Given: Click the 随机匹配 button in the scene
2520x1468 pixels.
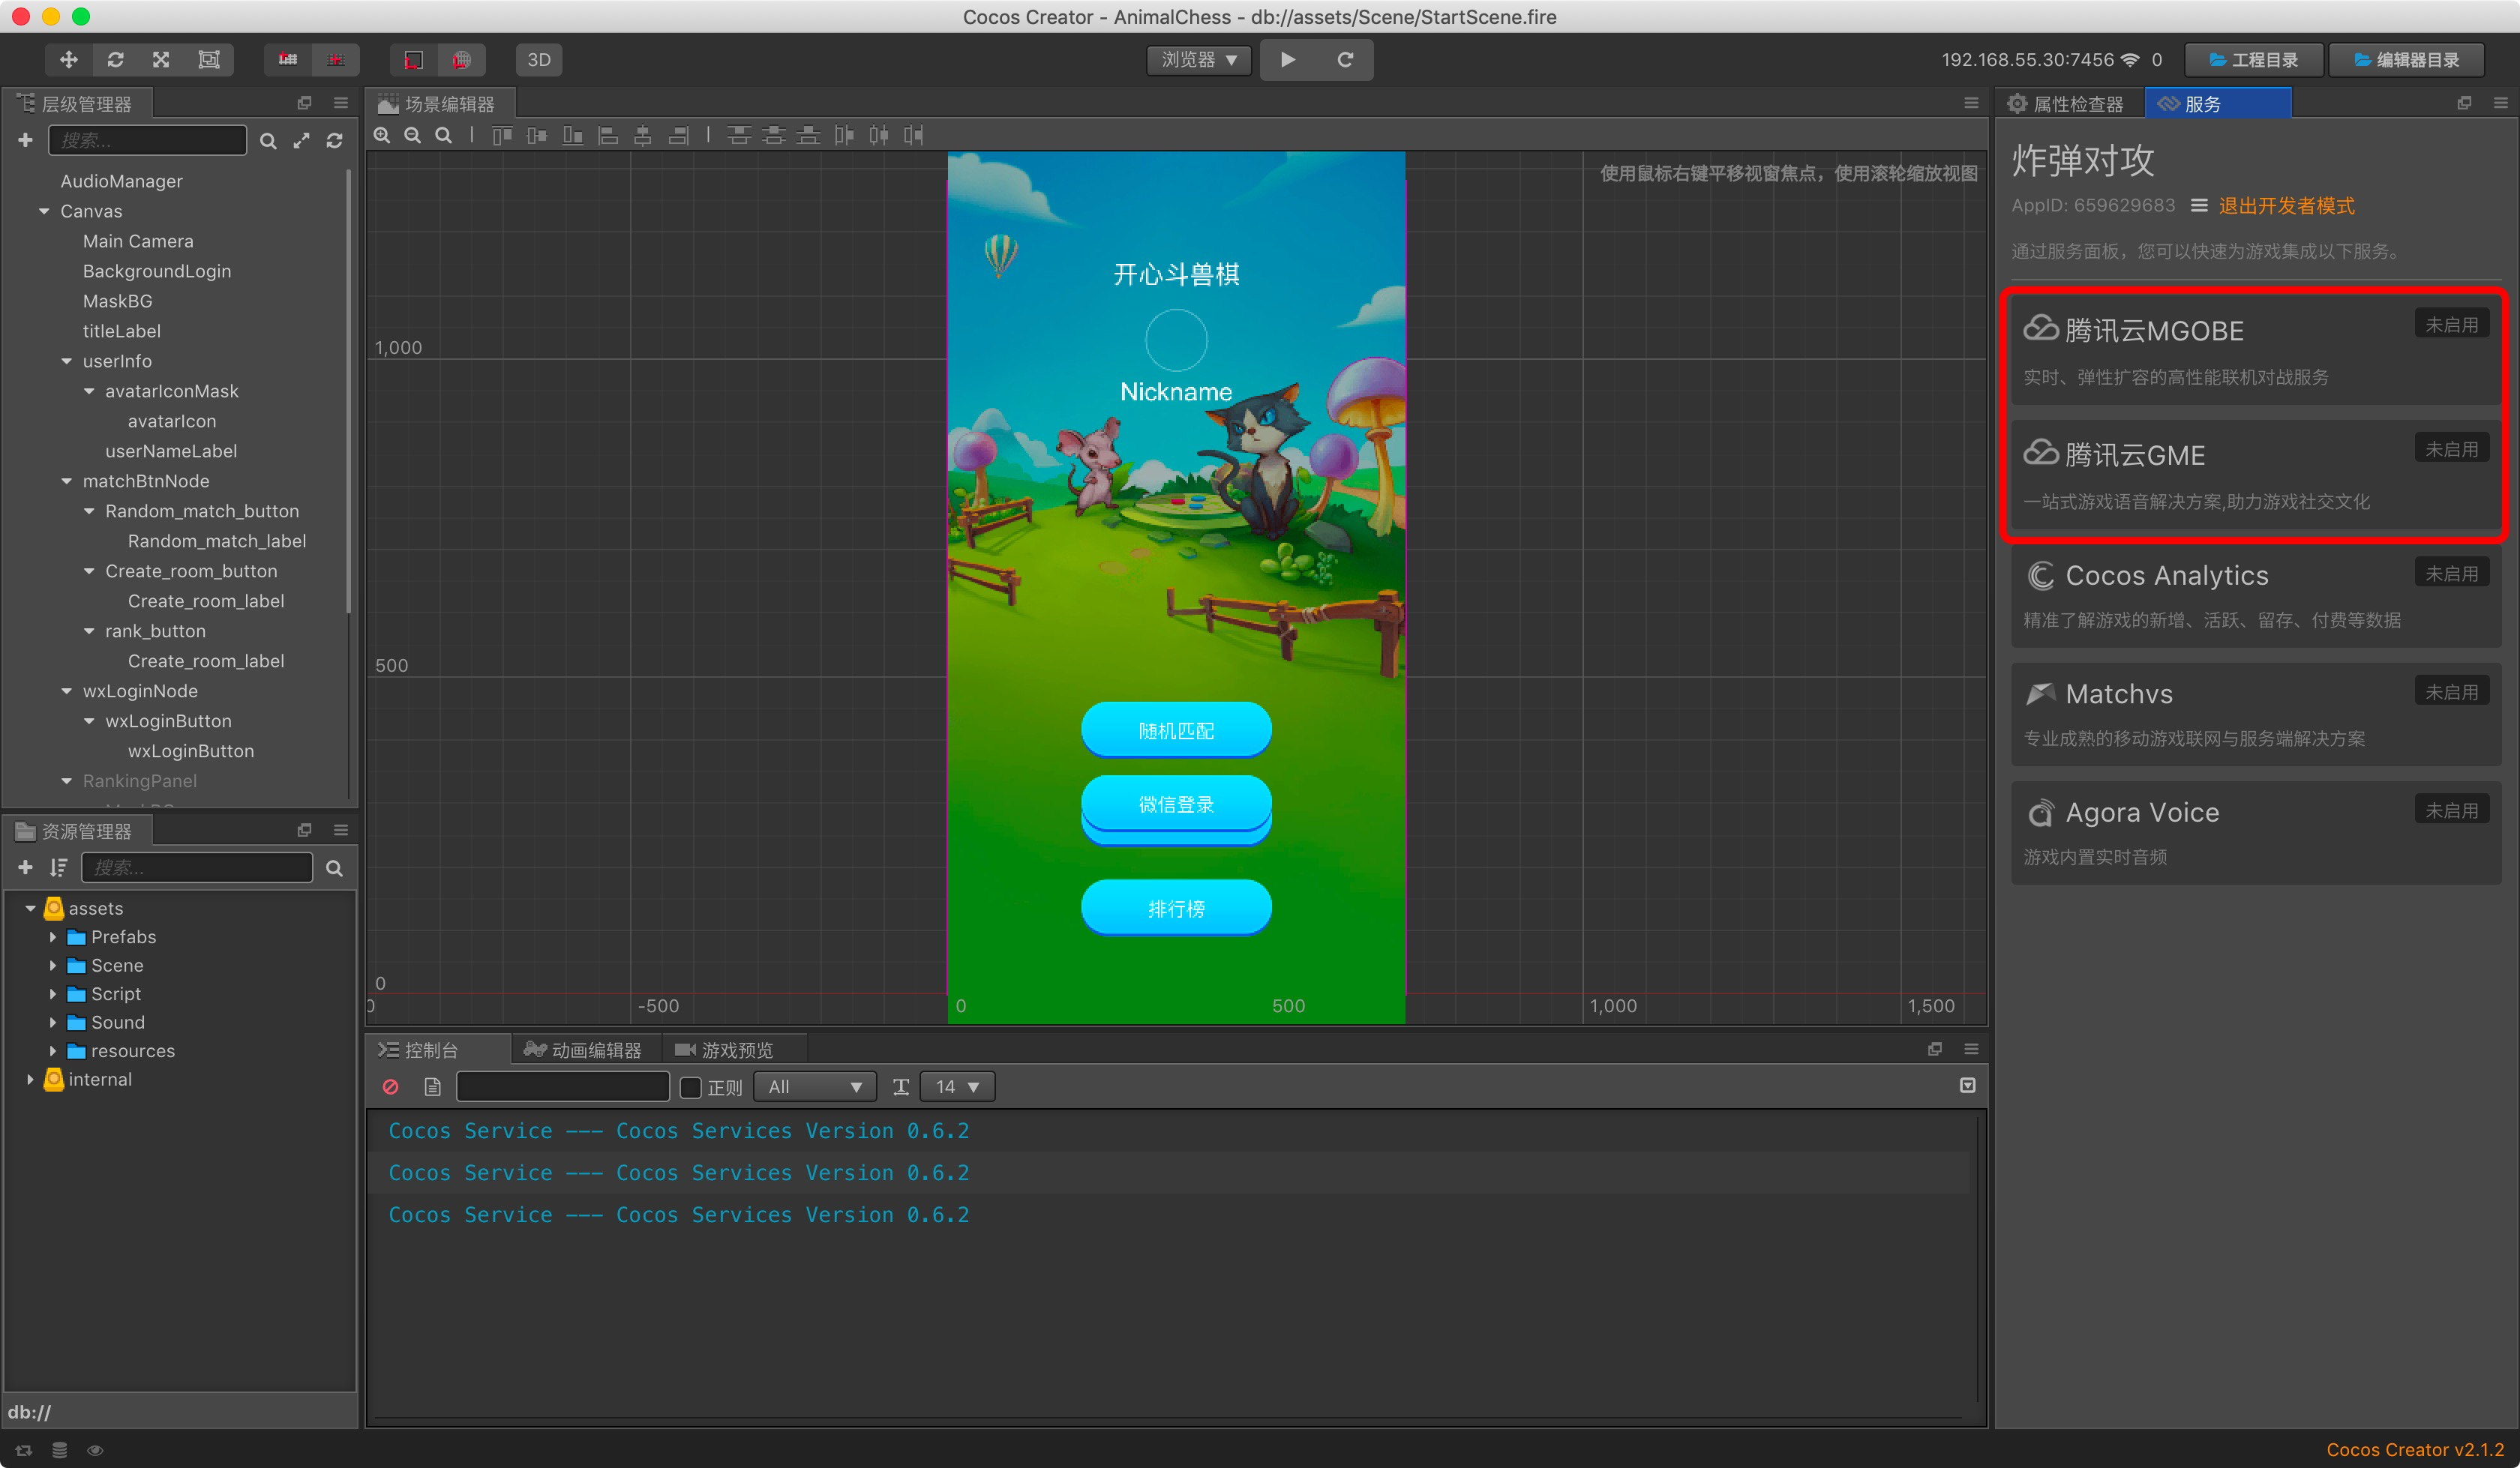Looking at the screenshot, I should [1176, 731].
